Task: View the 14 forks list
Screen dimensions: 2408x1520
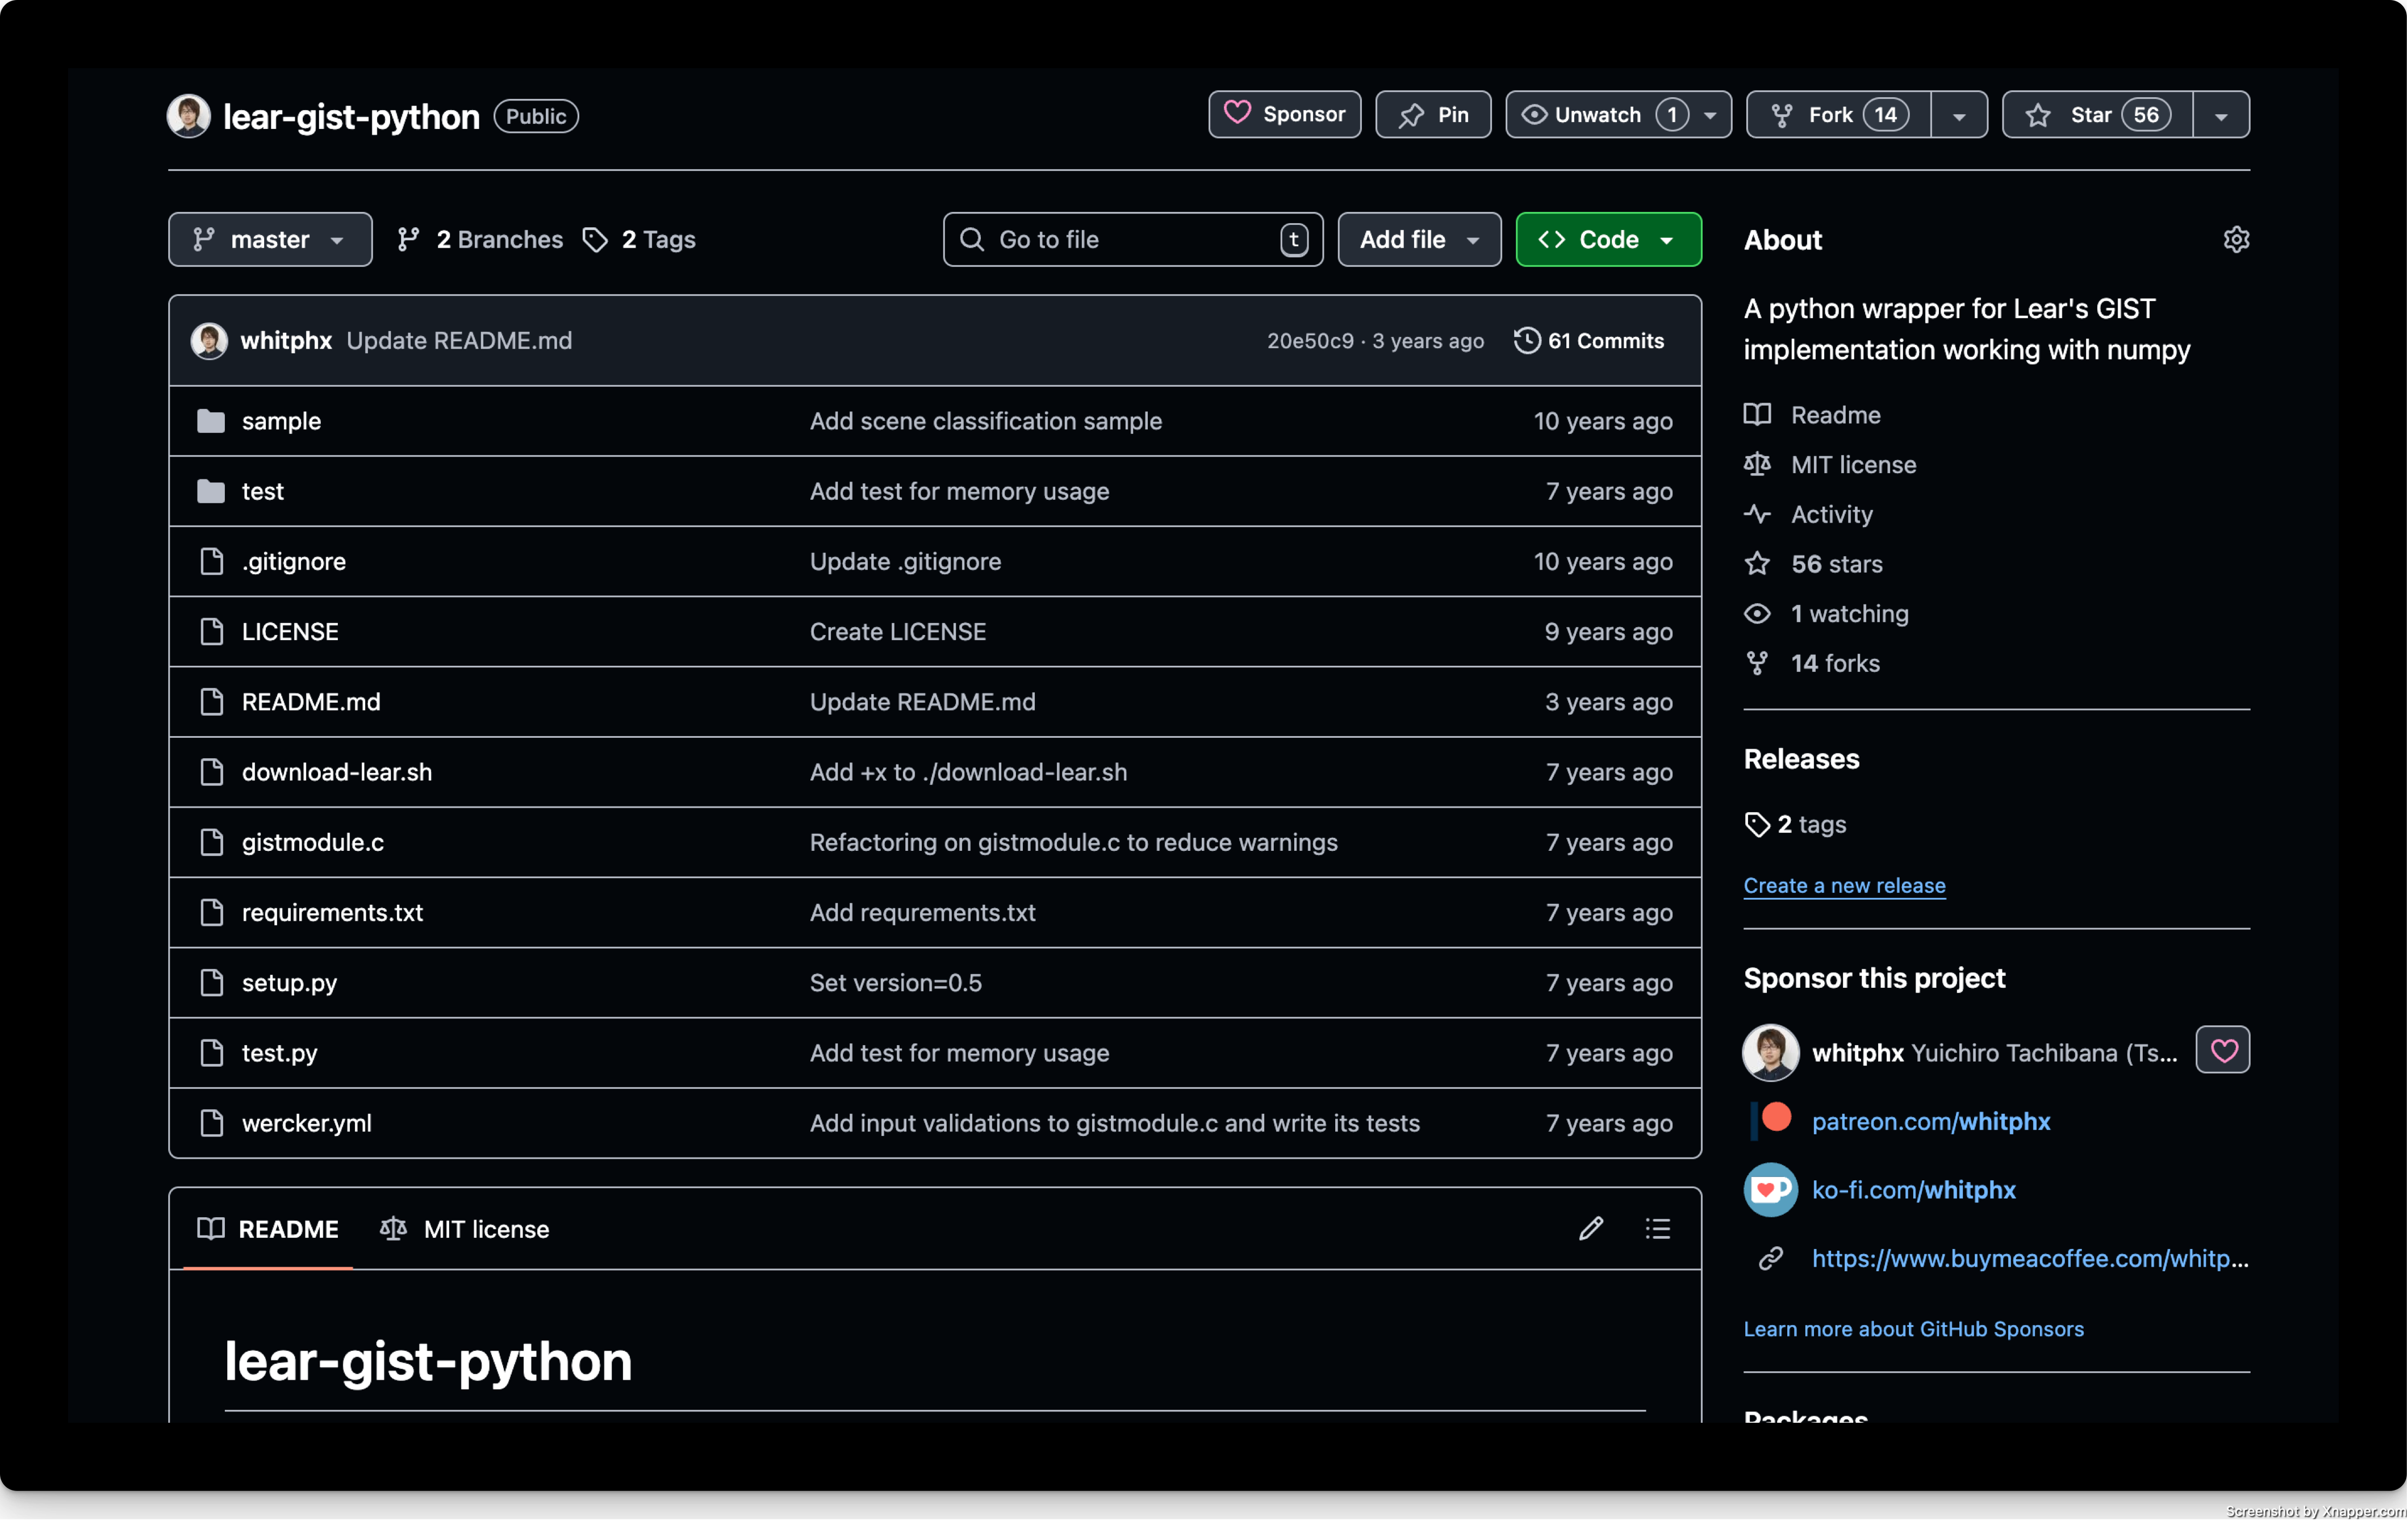Action: (1835, 664)
